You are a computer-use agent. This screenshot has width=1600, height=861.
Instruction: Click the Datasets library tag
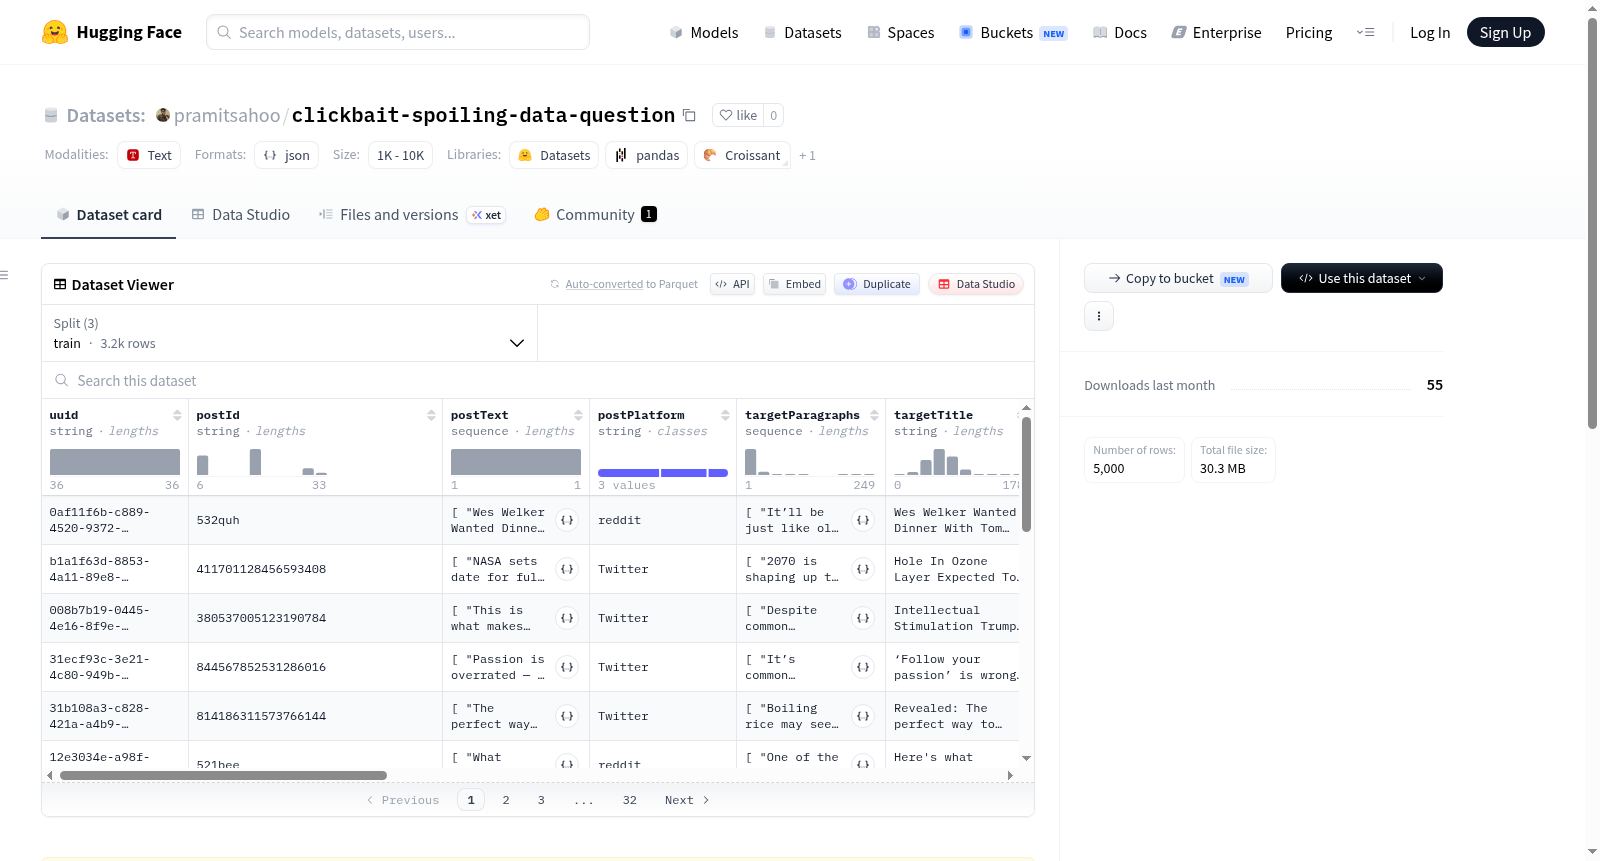554,155
